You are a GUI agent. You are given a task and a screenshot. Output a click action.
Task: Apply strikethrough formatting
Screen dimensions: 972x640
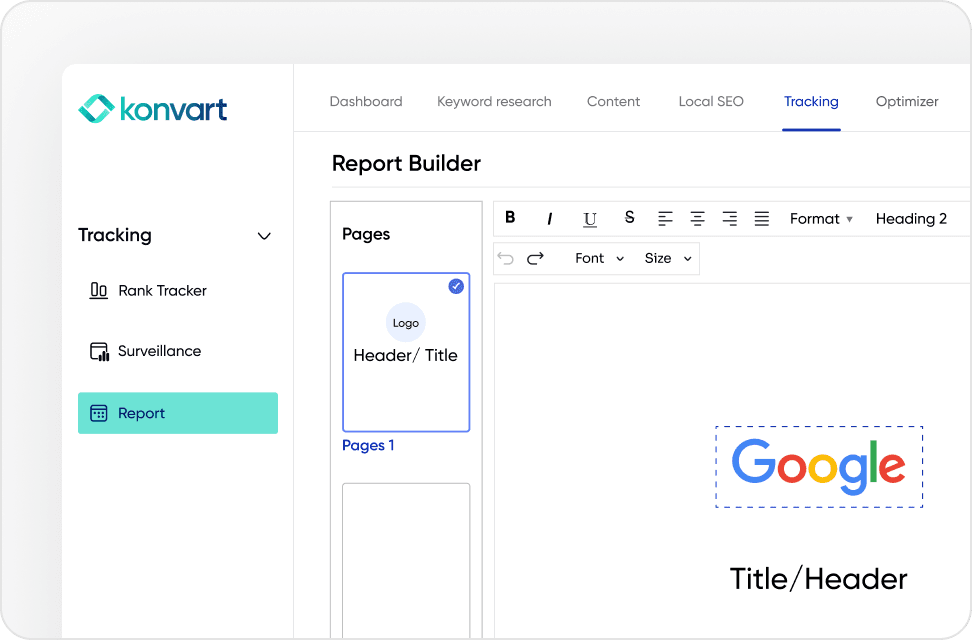click(629, 218)
